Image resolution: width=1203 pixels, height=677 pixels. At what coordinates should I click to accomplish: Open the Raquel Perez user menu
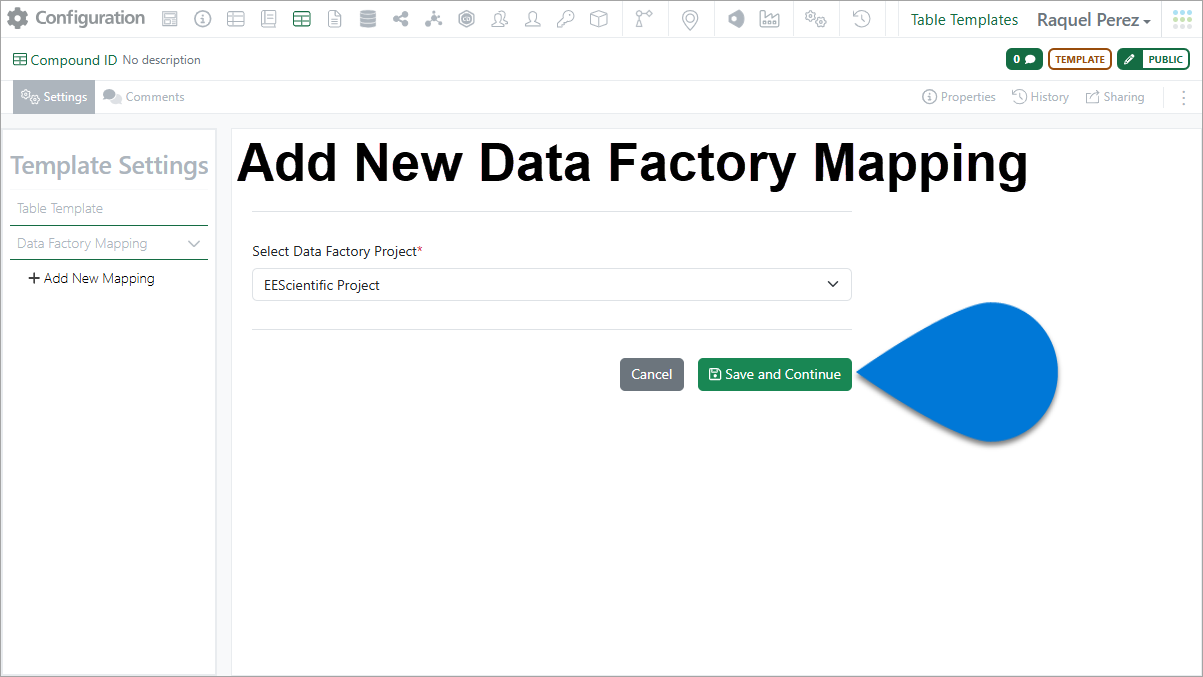point(1094,20)
